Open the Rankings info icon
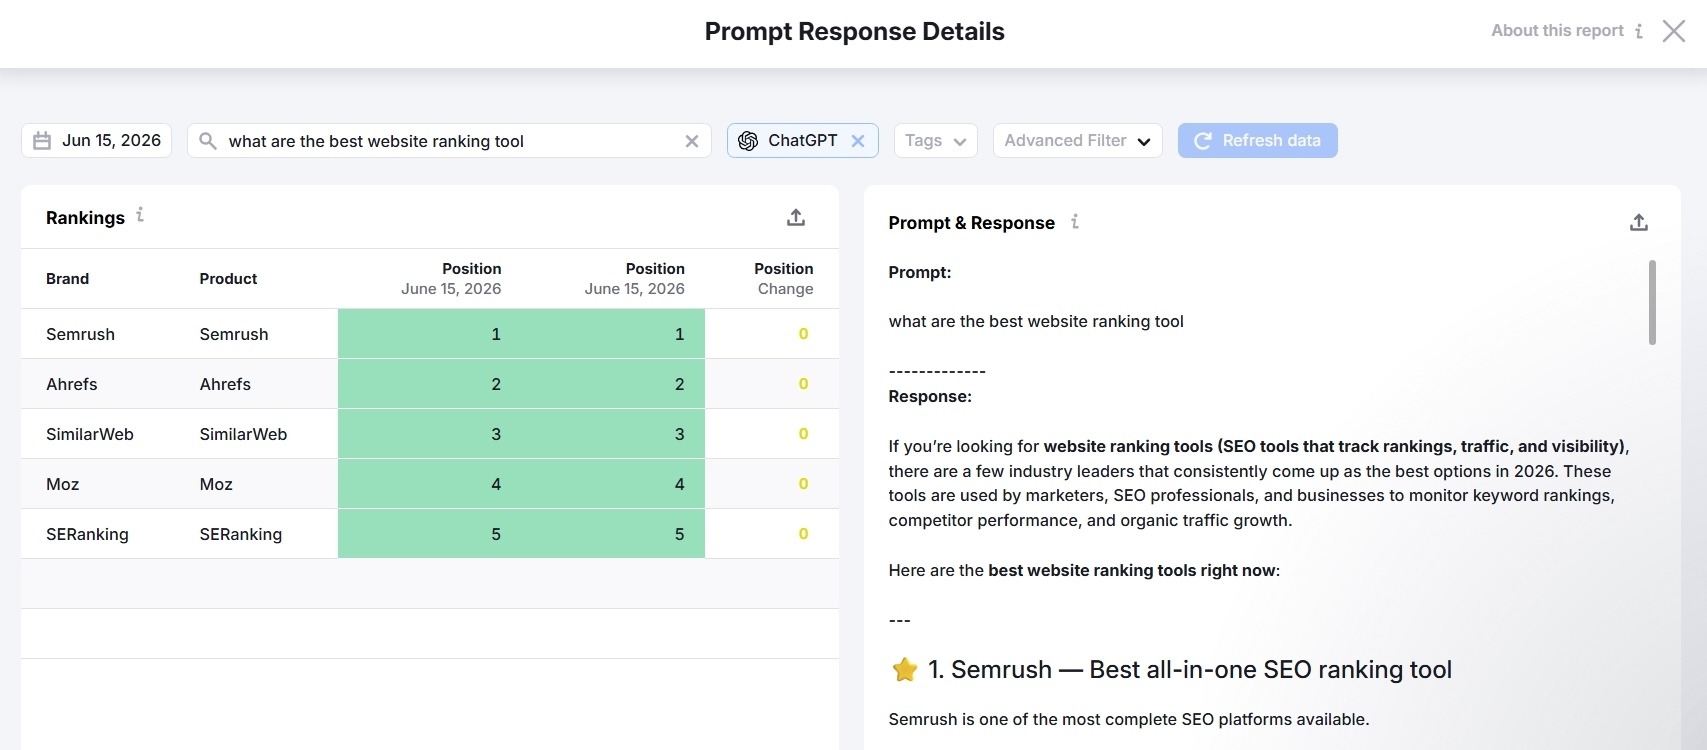 click(140, 214)
